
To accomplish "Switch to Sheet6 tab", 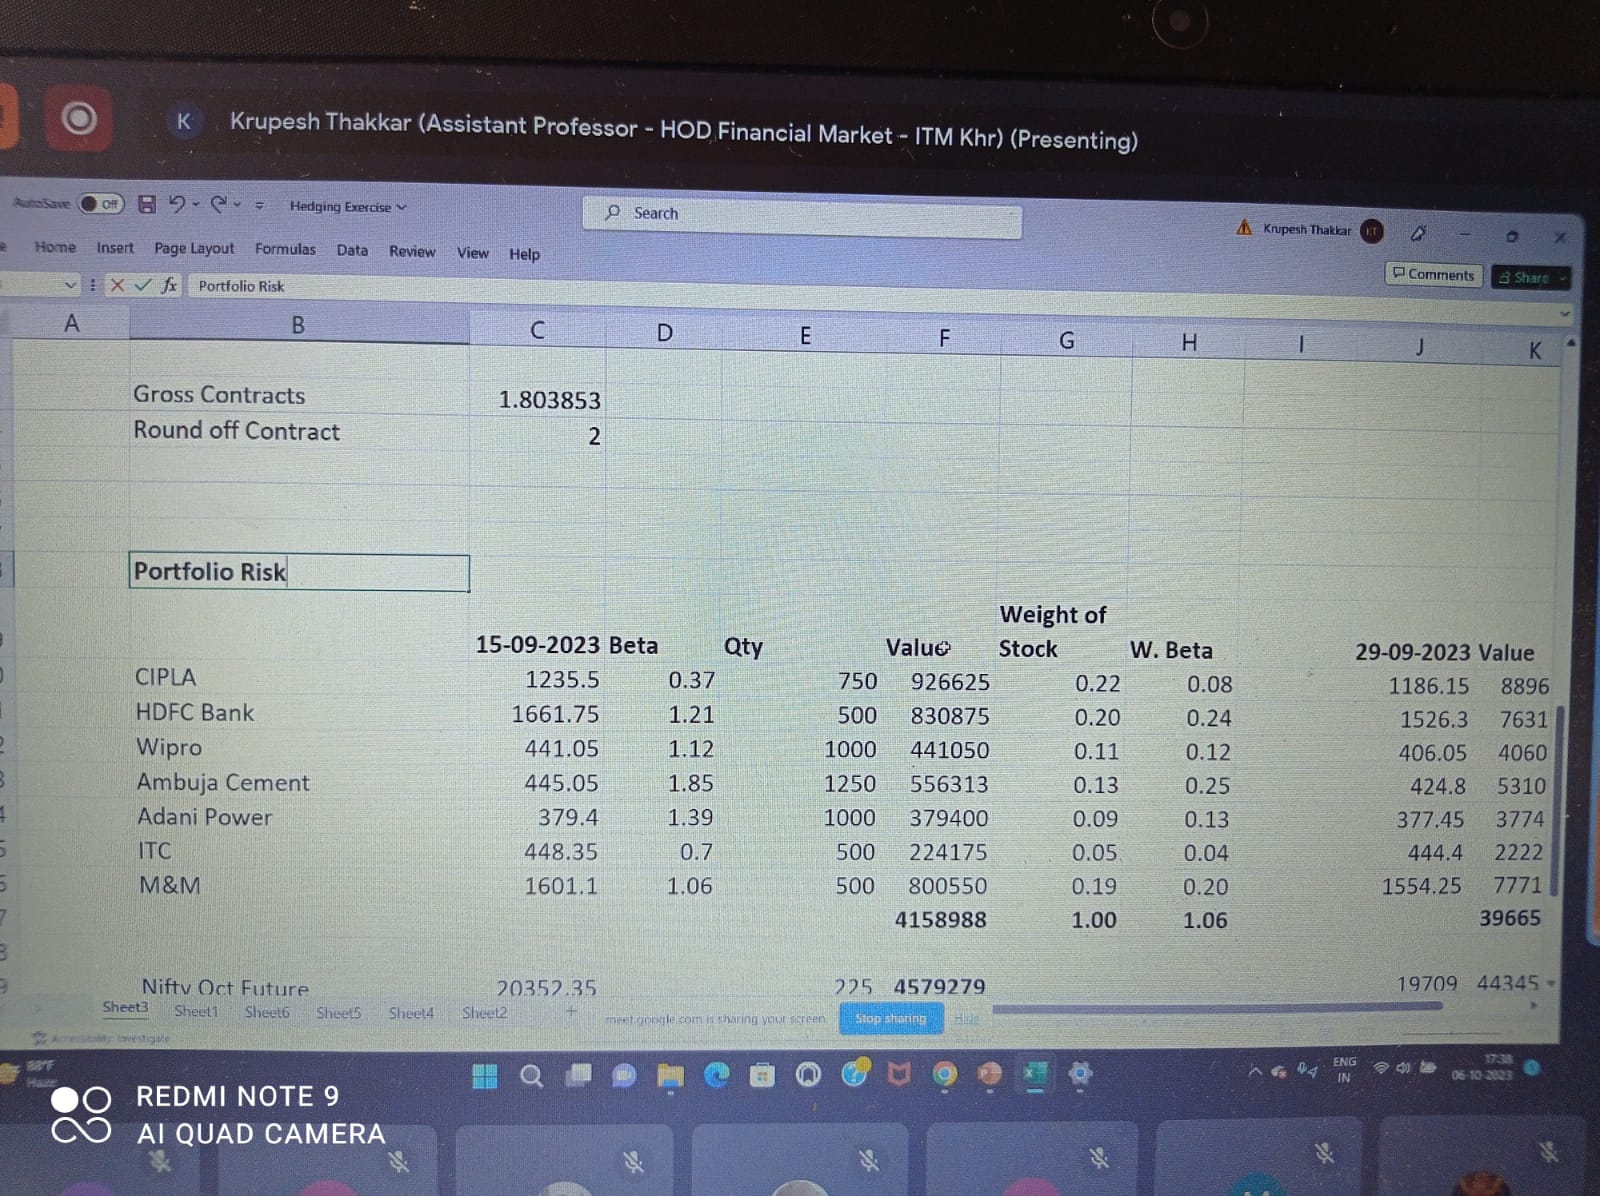I will 267,1012.
